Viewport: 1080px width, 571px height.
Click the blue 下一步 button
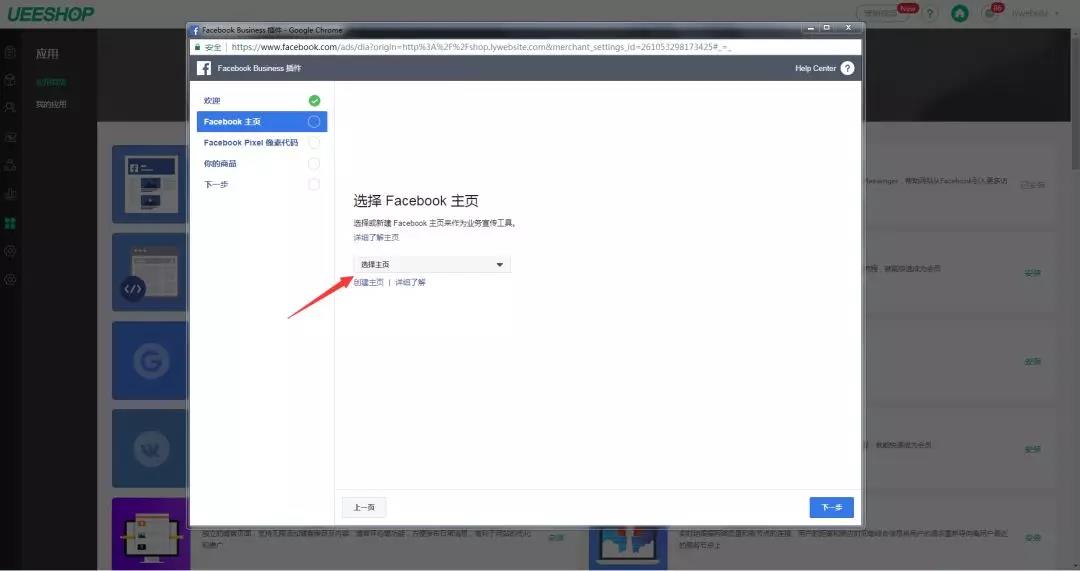point(831,508)
